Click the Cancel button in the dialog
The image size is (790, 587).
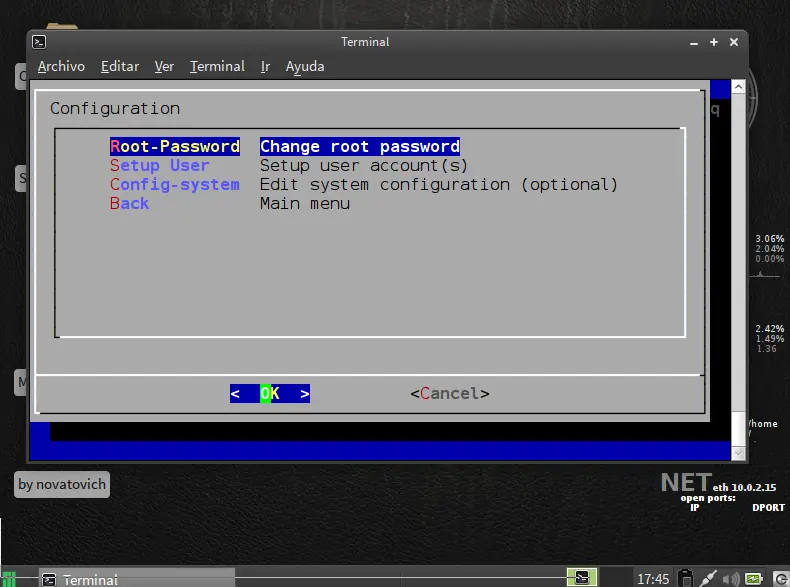tap(450, 394)
